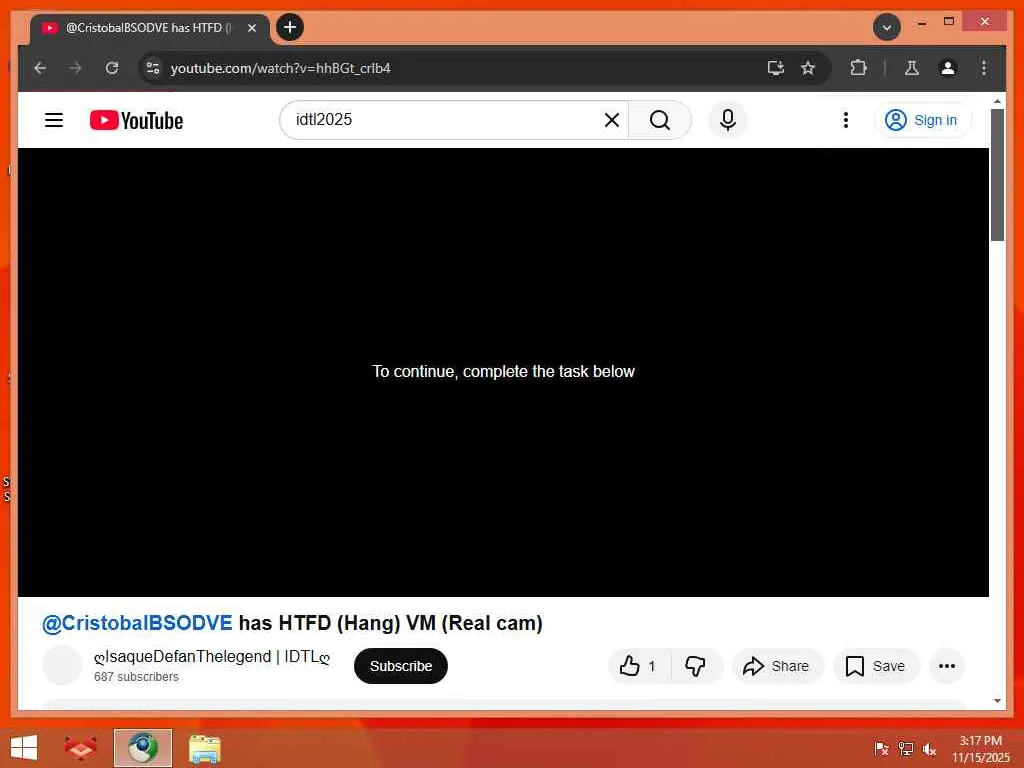Click the address bar URL

(x=281, y=69)
